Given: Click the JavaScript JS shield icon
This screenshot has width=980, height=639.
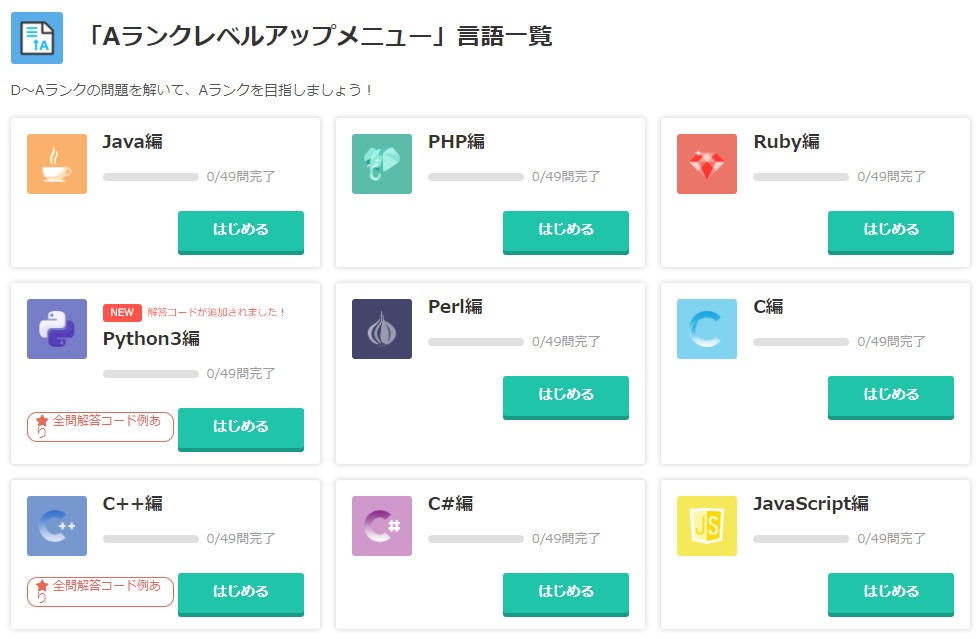Looking at the screenshot, I should coord(707,526).
